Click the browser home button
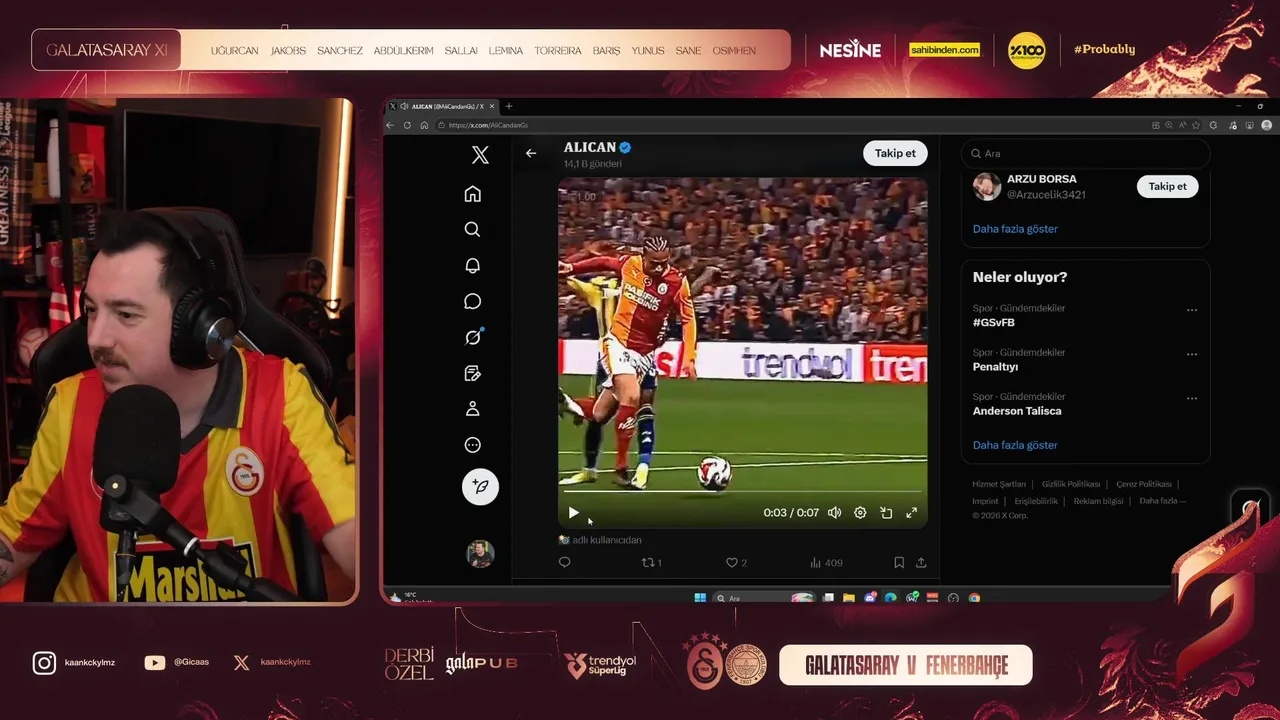Viewport: 1280px width, 720px height. [x=424, y=125]
